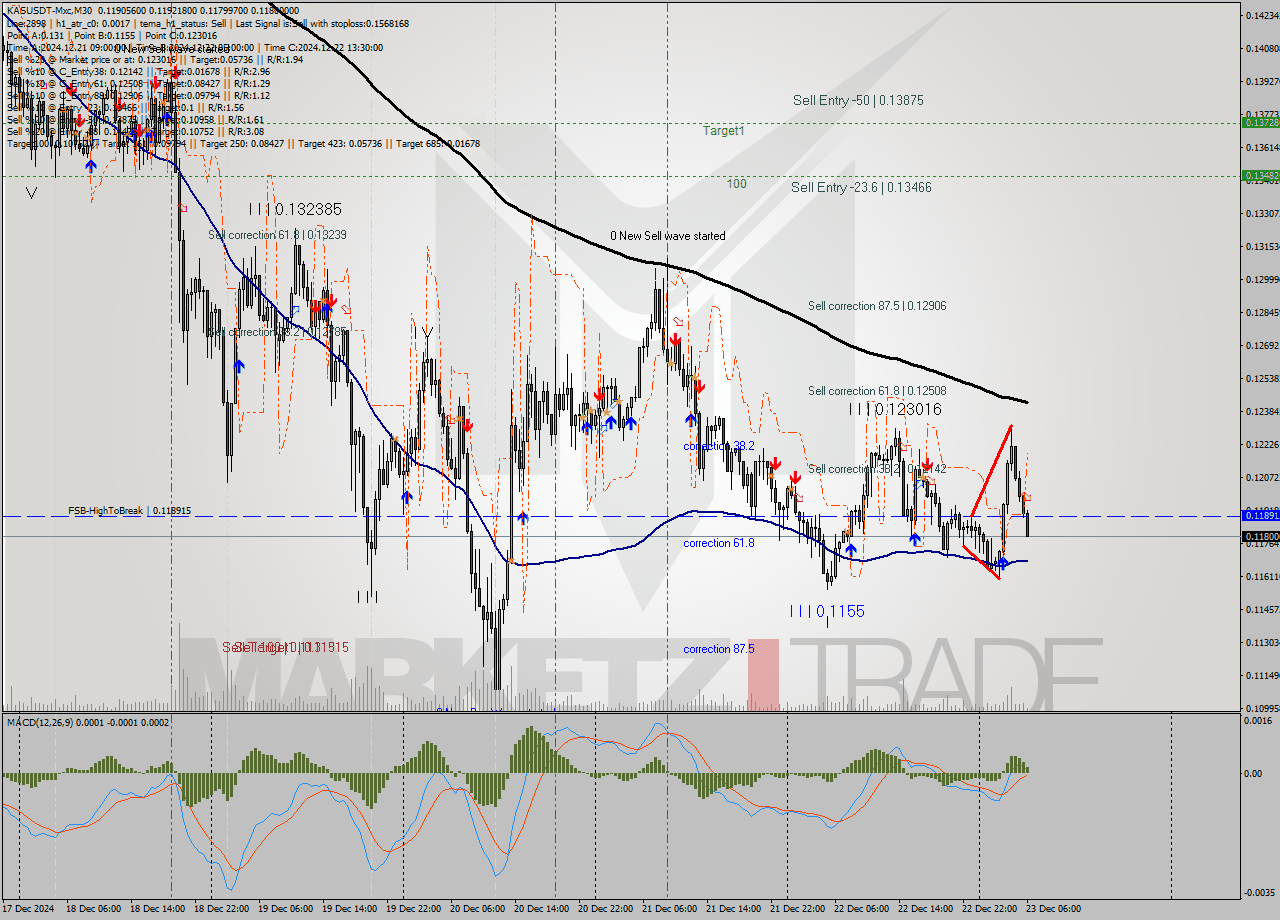Click the blue 'correction 87.5' label
The width and height of the screenshot is (1280, 920).
pos(719,649)
